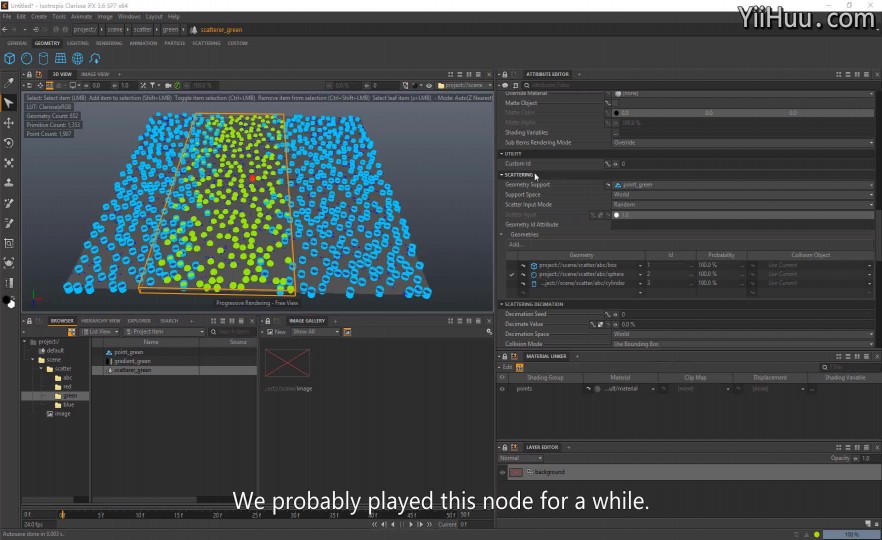
Task: Create a polycylinder from the Geometry shelf
Action: [43, 58]
